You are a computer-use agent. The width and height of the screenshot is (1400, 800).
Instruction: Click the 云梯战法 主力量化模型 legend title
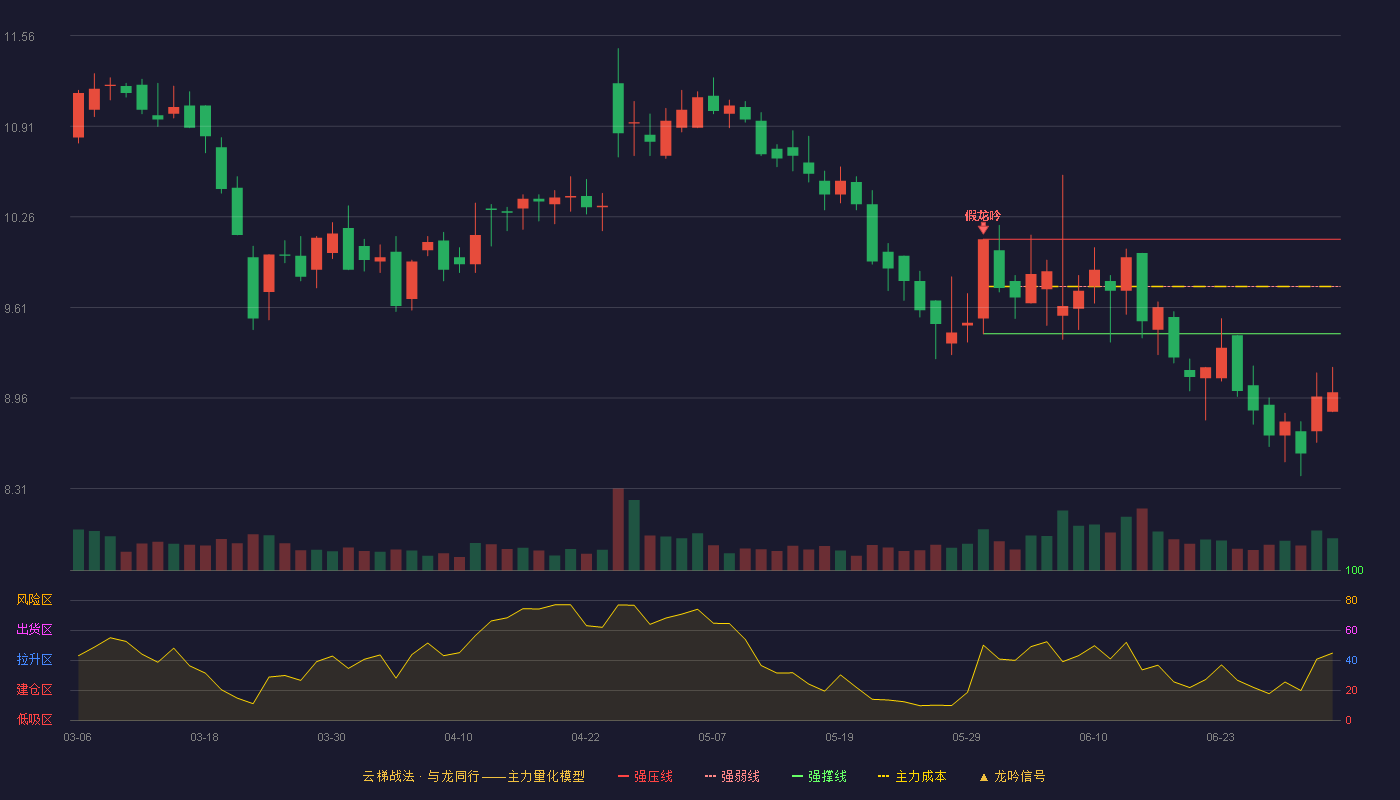coord(473,776)
